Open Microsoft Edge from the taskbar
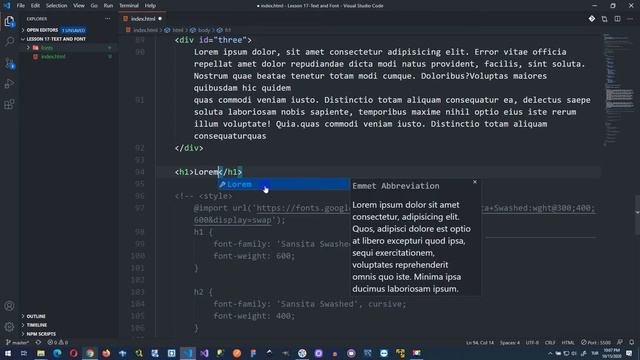The width and height of the screenshot is (640, 360). point(57,353)
